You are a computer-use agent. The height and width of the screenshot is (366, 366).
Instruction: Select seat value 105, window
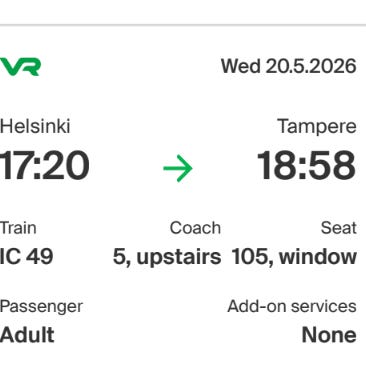coord(294,257)
